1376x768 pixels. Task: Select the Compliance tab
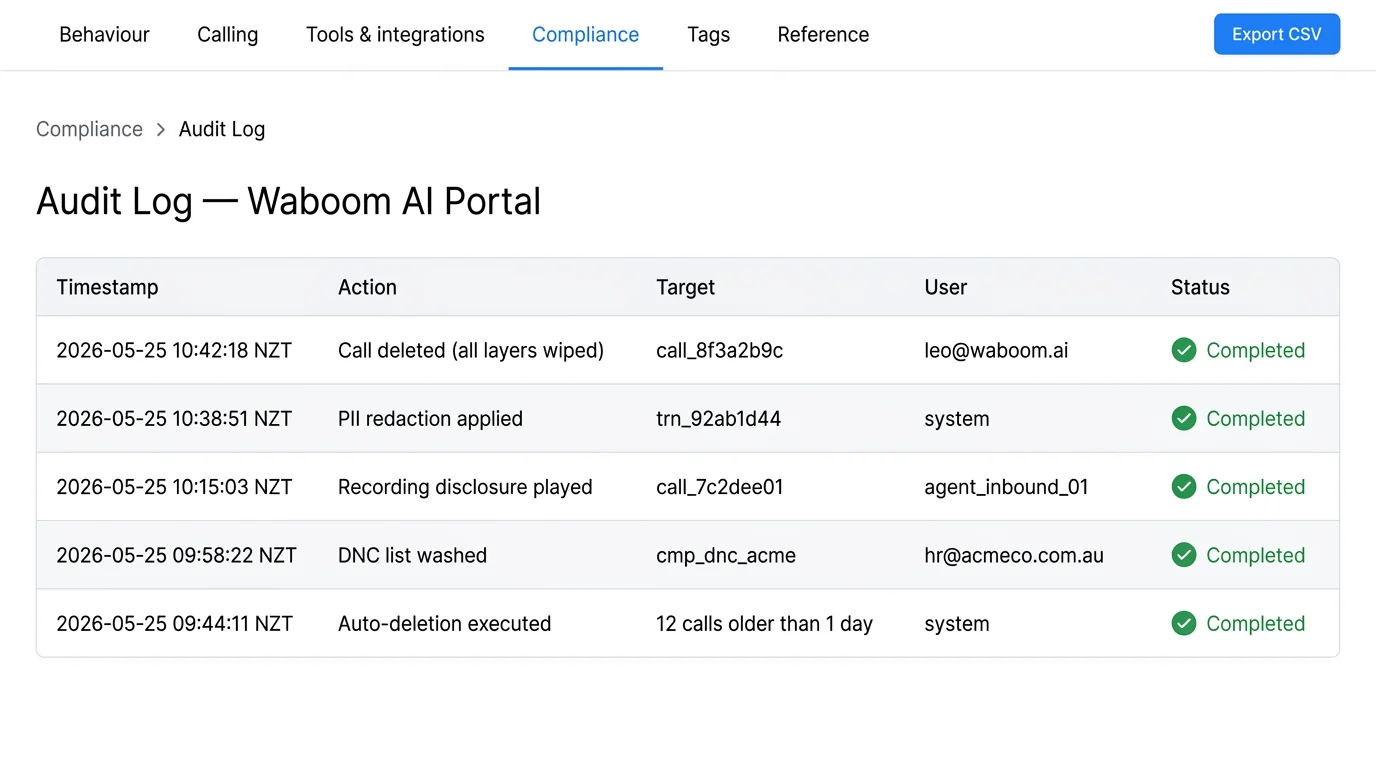coord(585,35)
